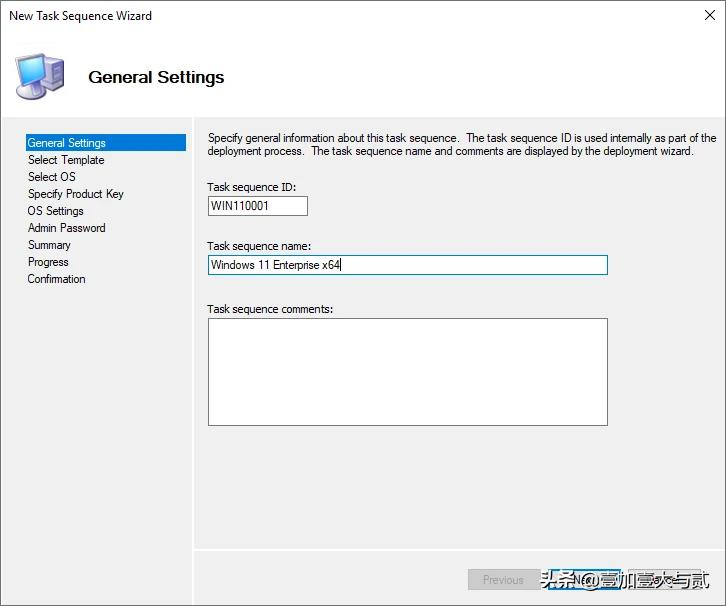Click inside the Task sequence name field

[407, 265]
